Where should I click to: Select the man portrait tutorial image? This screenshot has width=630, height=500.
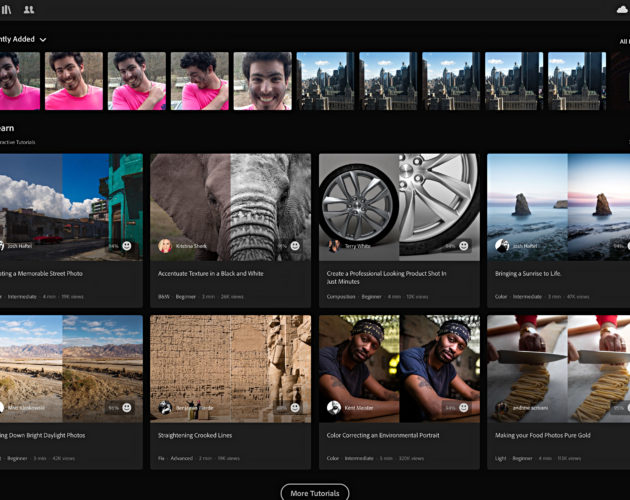pos(399,369)
